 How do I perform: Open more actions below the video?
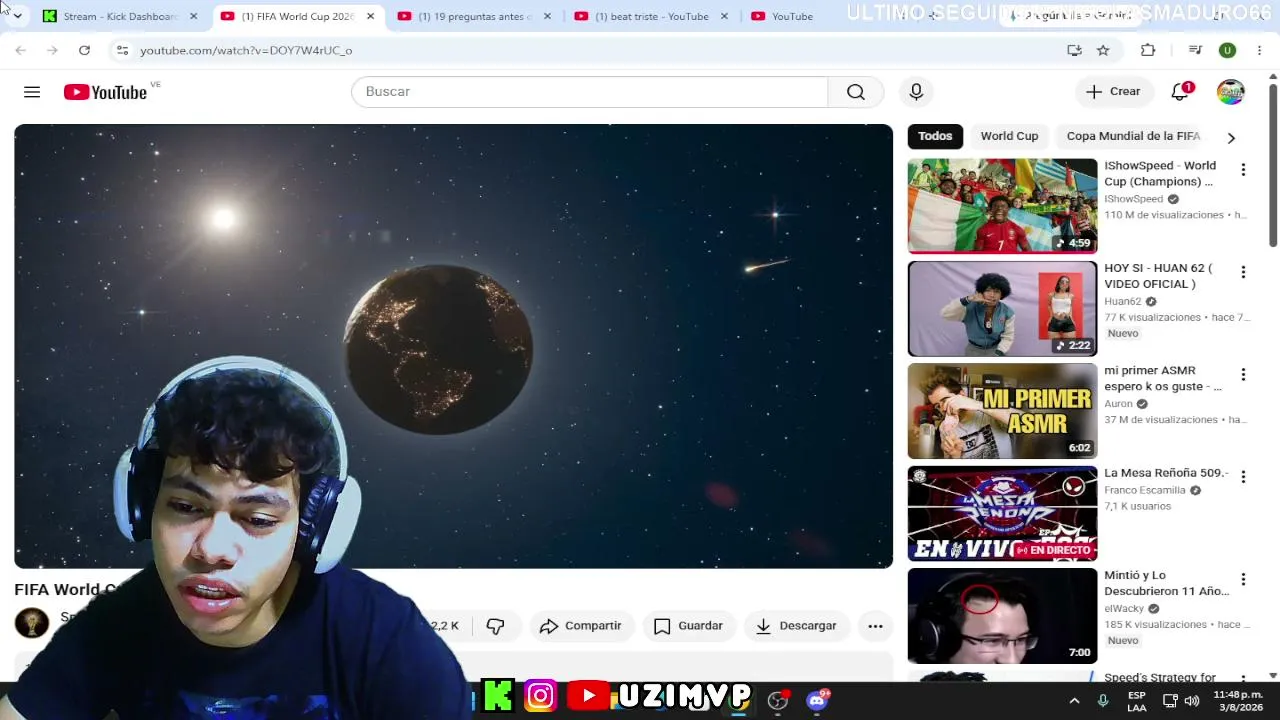coord(875,626)
